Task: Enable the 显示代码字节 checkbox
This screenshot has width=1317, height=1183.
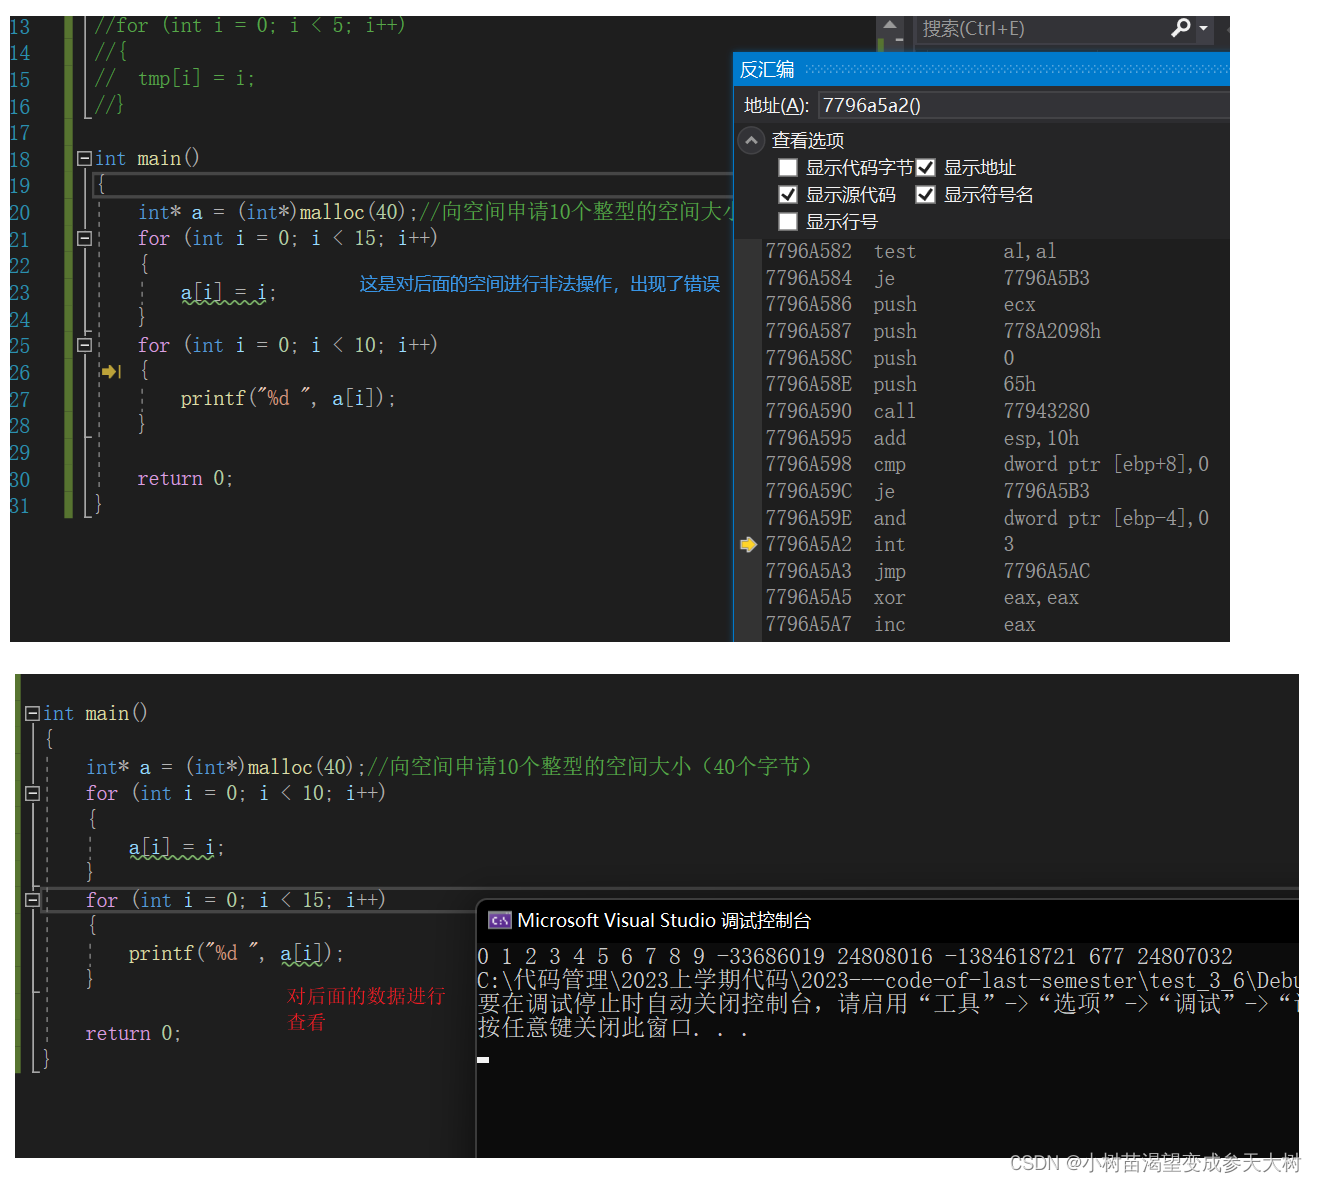Action: 788,167
